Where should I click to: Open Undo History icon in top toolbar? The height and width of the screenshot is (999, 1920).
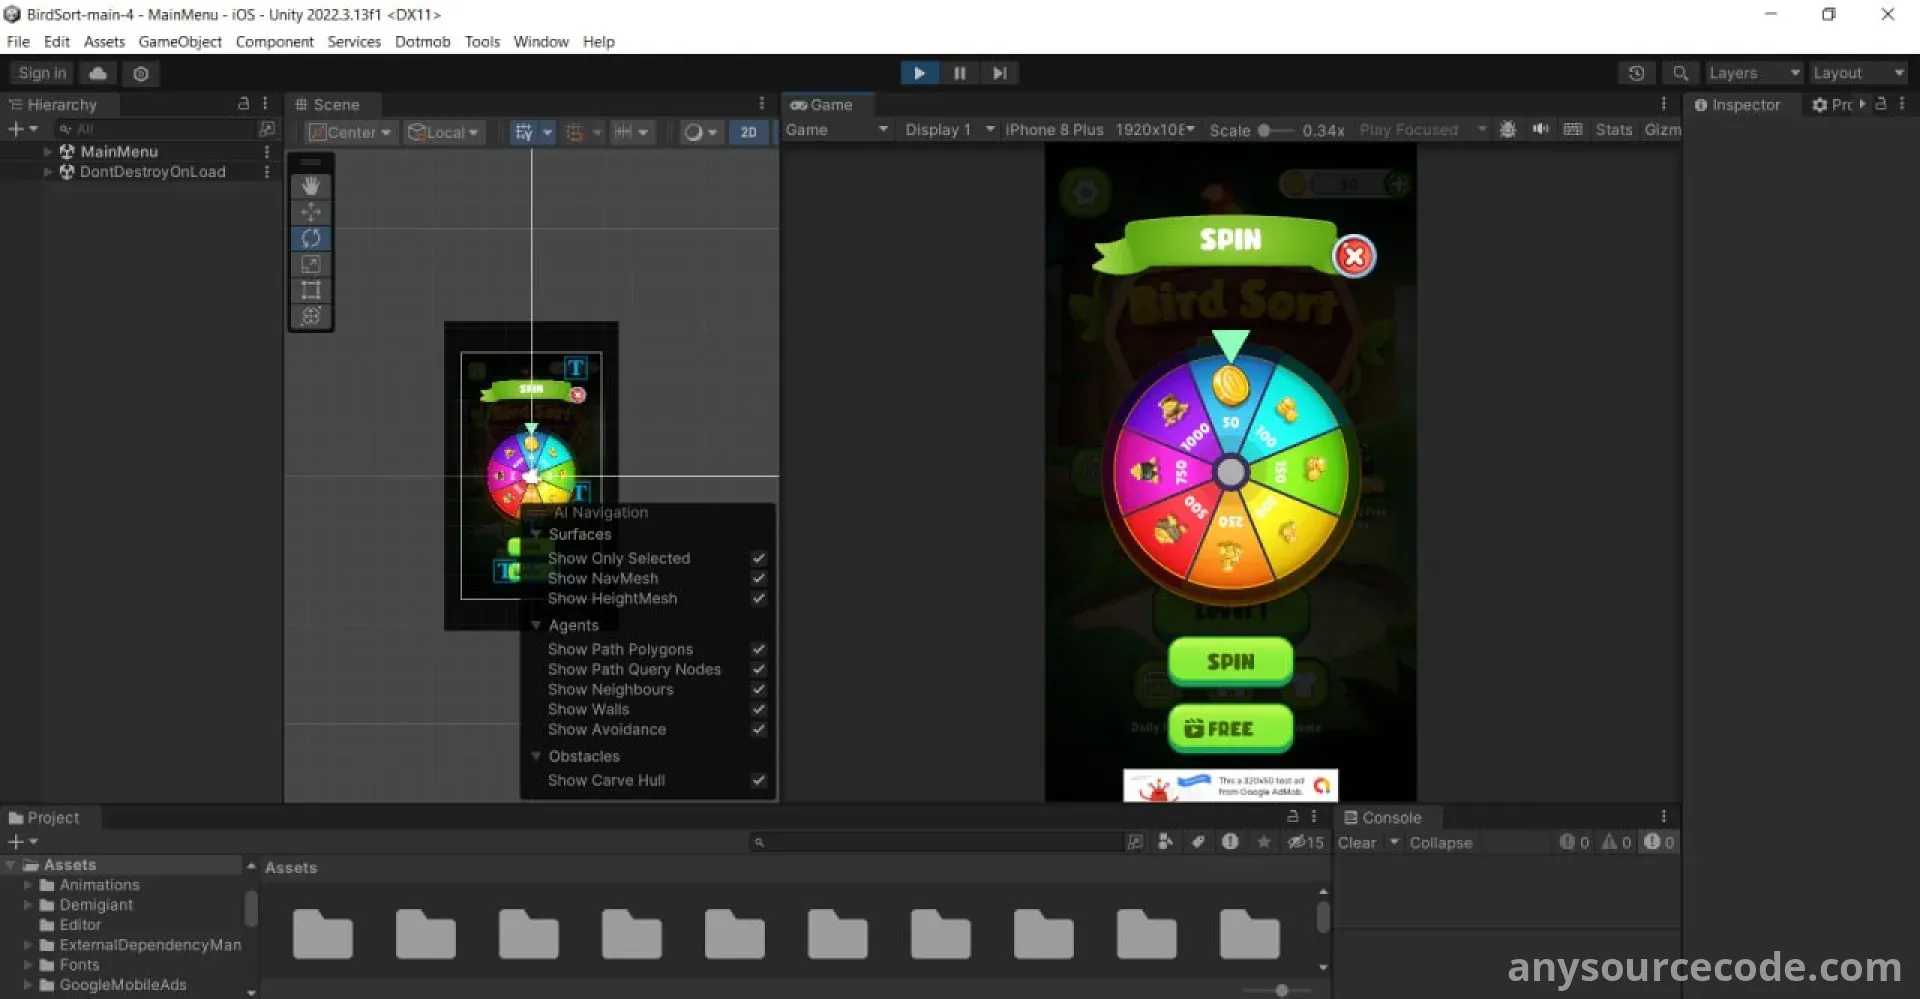pyautogui.click(x=1636, y=73)
